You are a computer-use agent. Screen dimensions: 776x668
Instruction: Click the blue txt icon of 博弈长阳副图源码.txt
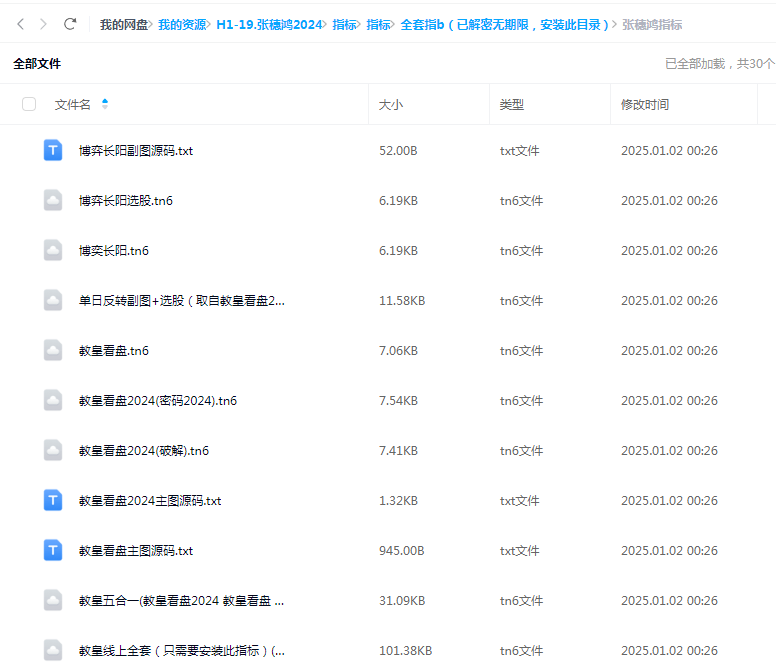click(53, 151)
